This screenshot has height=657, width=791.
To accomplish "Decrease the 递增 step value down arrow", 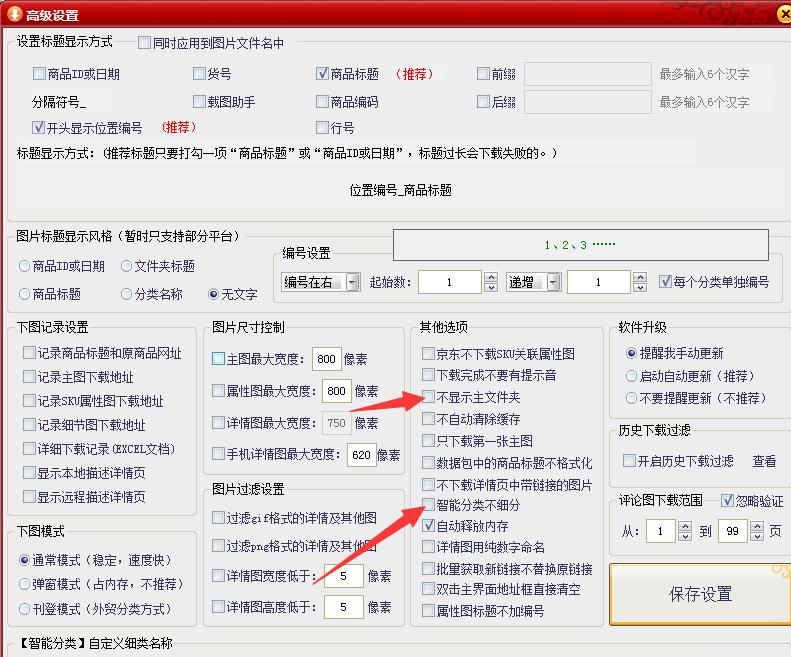I will [640, 287].
